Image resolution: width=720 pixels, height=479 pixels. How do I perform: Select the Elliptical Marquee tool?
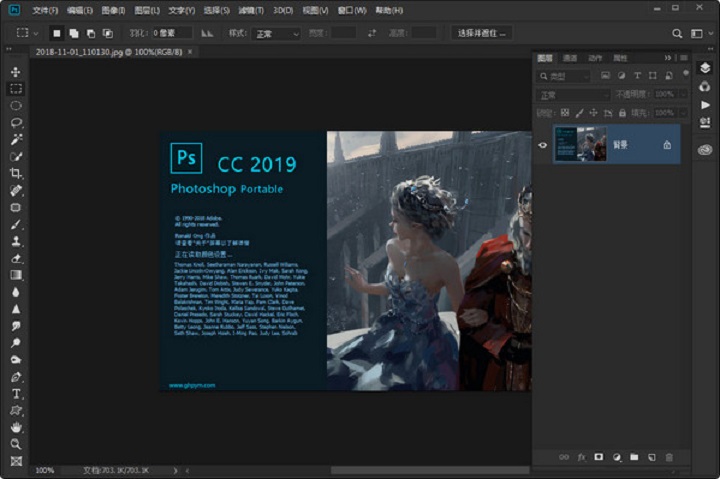(x=16, y=106)
